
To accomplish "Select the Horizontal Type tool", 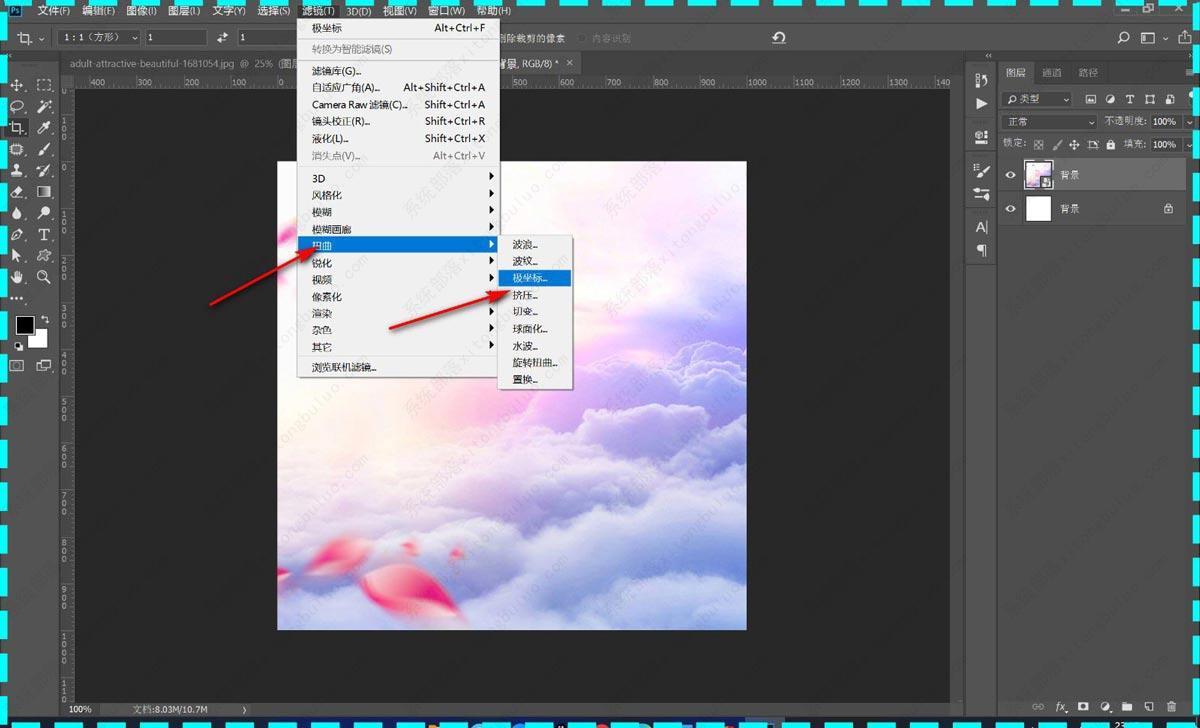I will coord(44,235).
